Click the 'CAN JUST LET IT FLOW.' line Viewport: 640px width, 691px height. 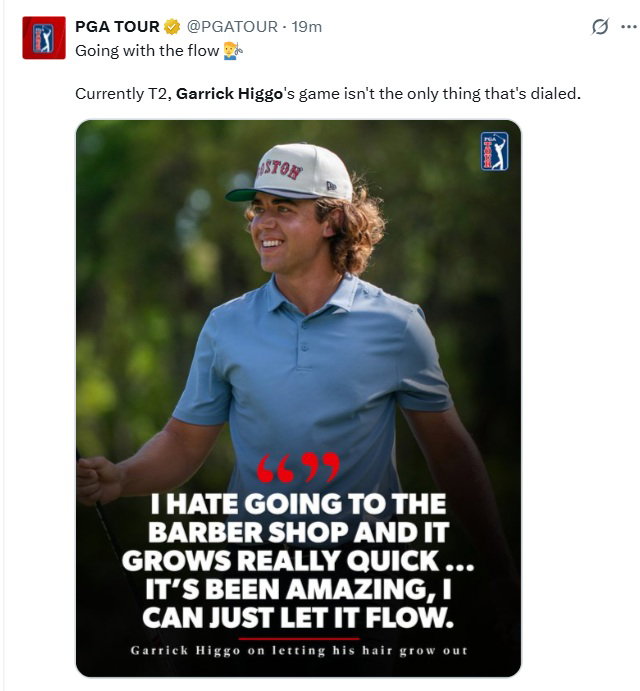(298, 616)
